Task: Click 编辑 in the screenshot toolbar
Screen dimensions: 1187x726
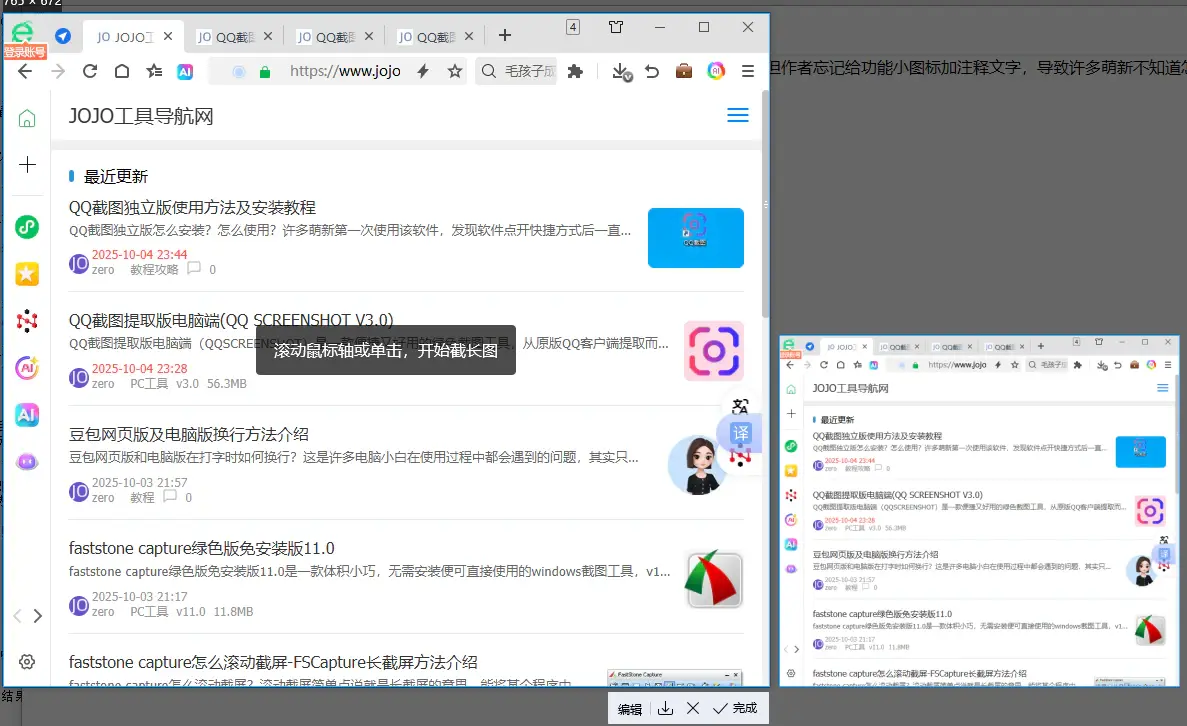Action: (629, 709)
